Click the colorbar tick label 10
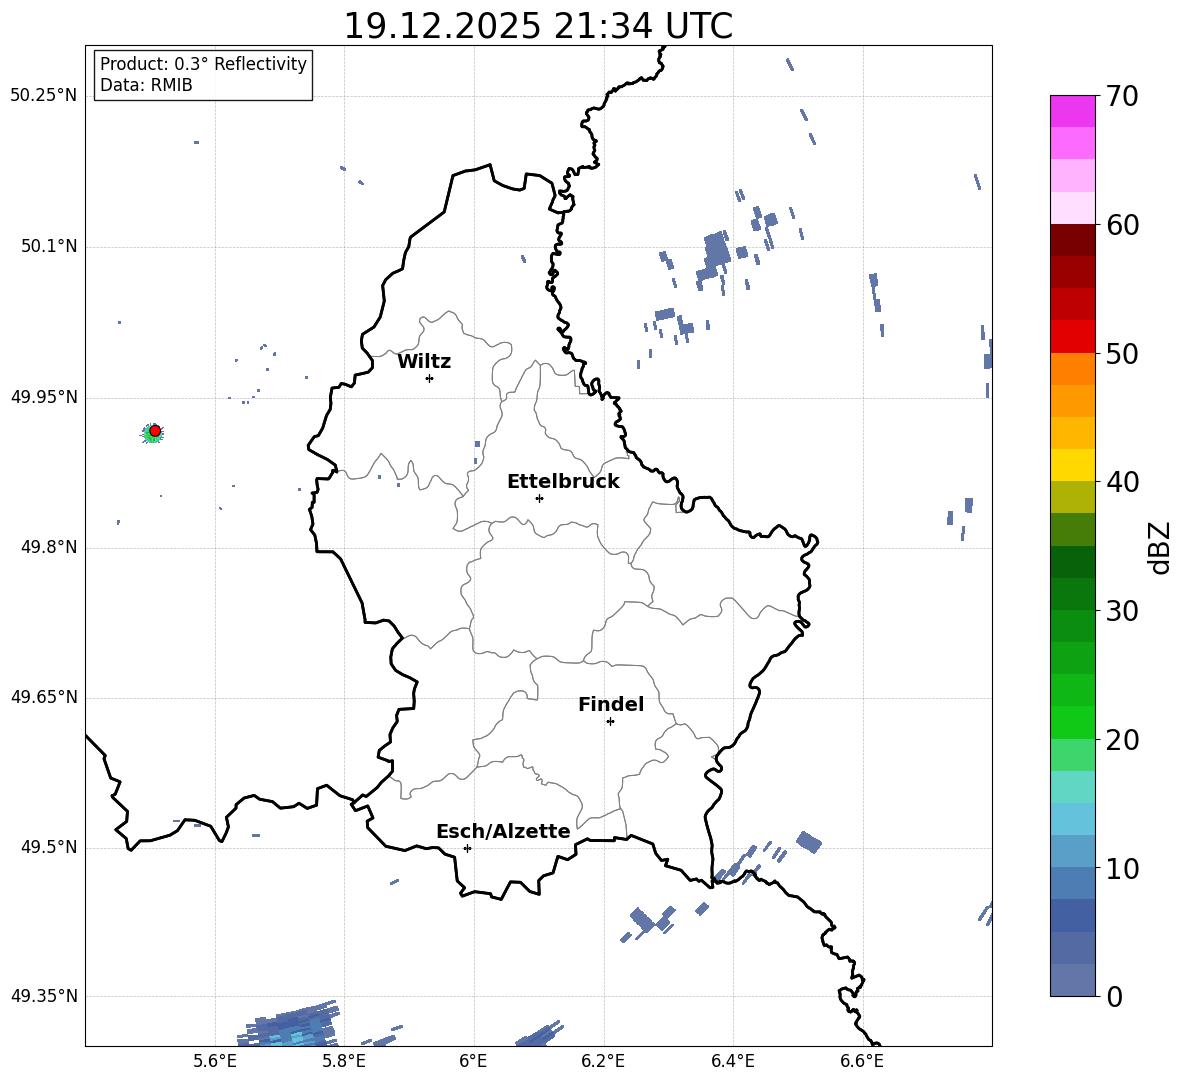 [1122, 869]
